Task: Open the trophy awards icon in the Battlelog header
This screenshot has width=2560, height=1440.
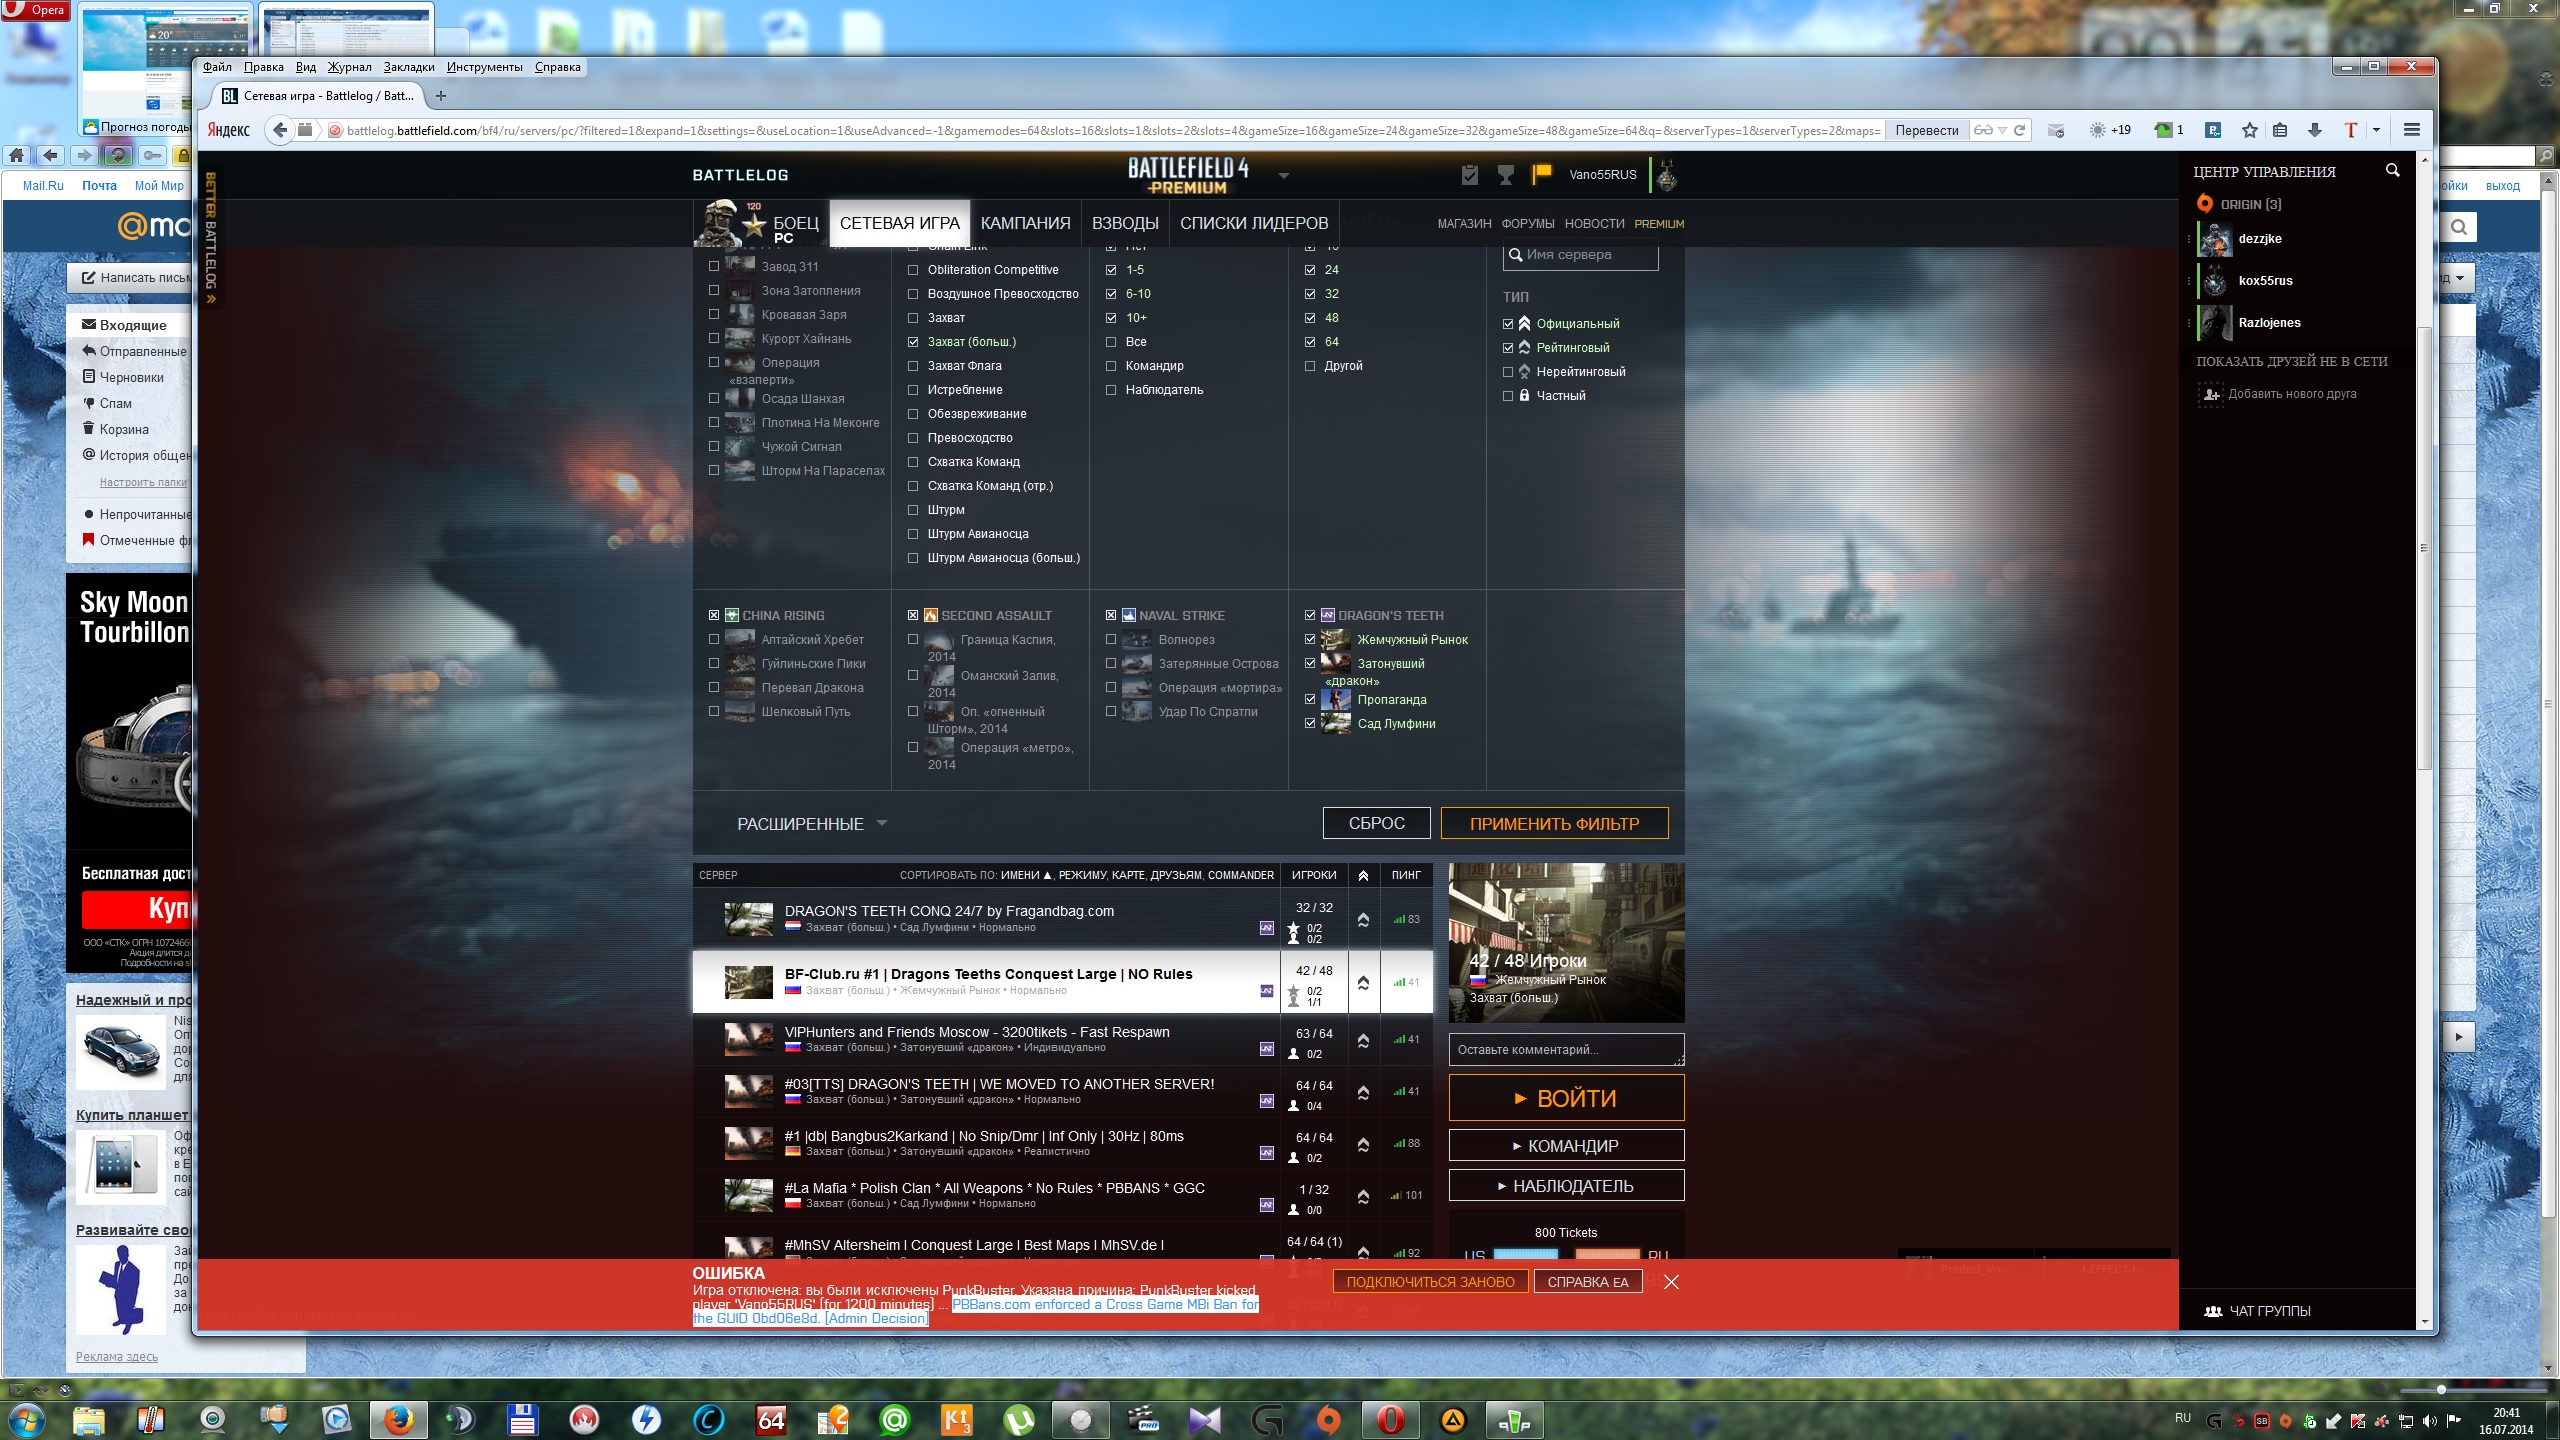Action: (x=1505, y=175)
